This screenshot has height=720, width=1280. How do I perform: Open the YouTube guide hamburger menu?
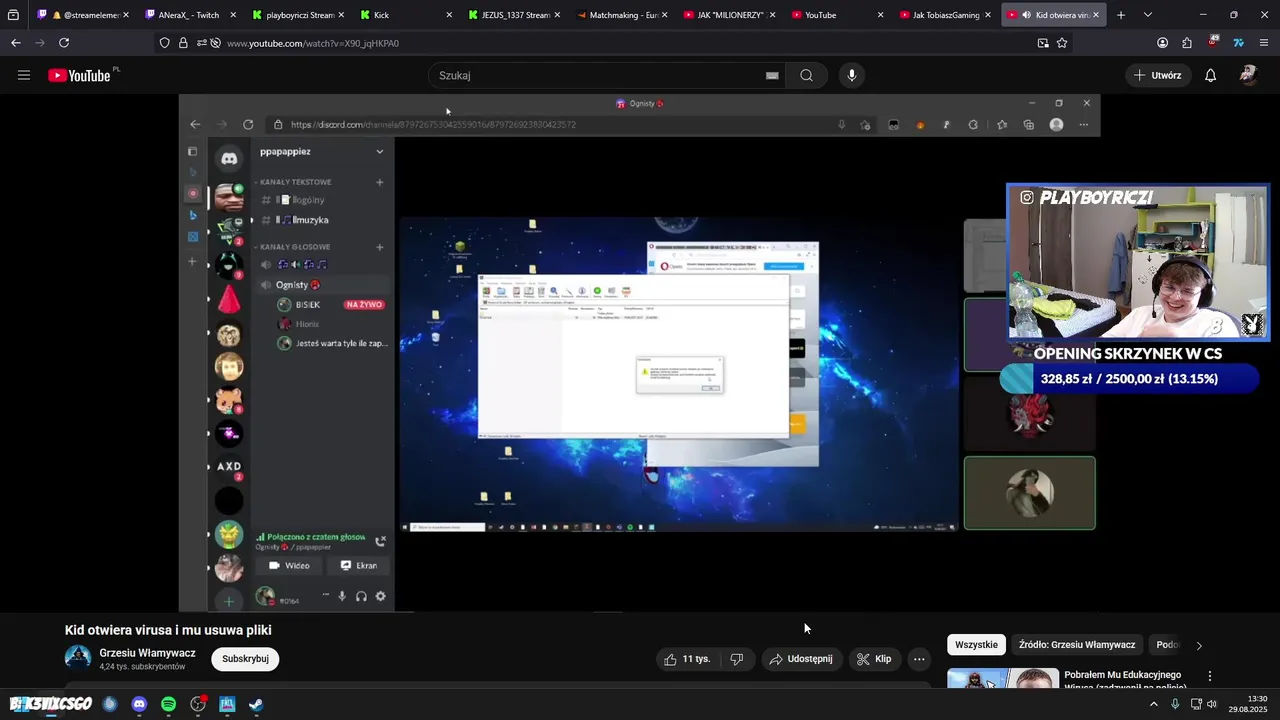coord(24,75)
